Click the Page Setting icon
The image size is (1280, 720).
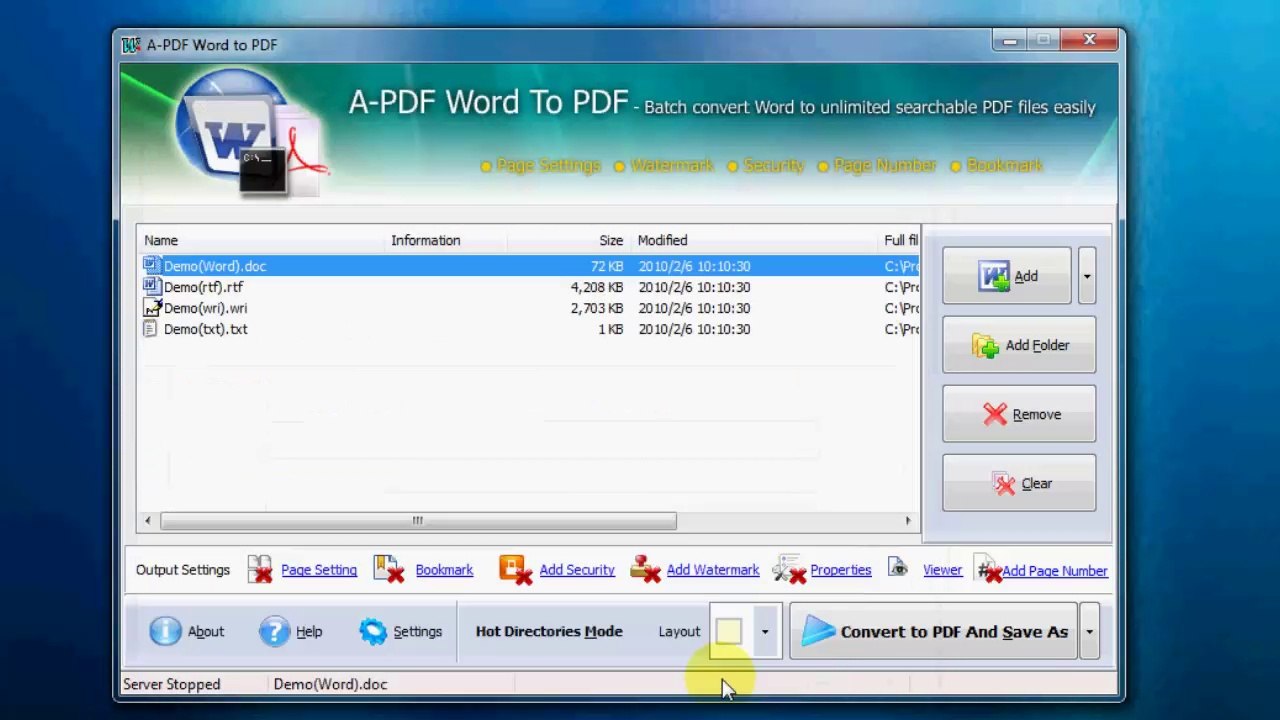point(260,570)
